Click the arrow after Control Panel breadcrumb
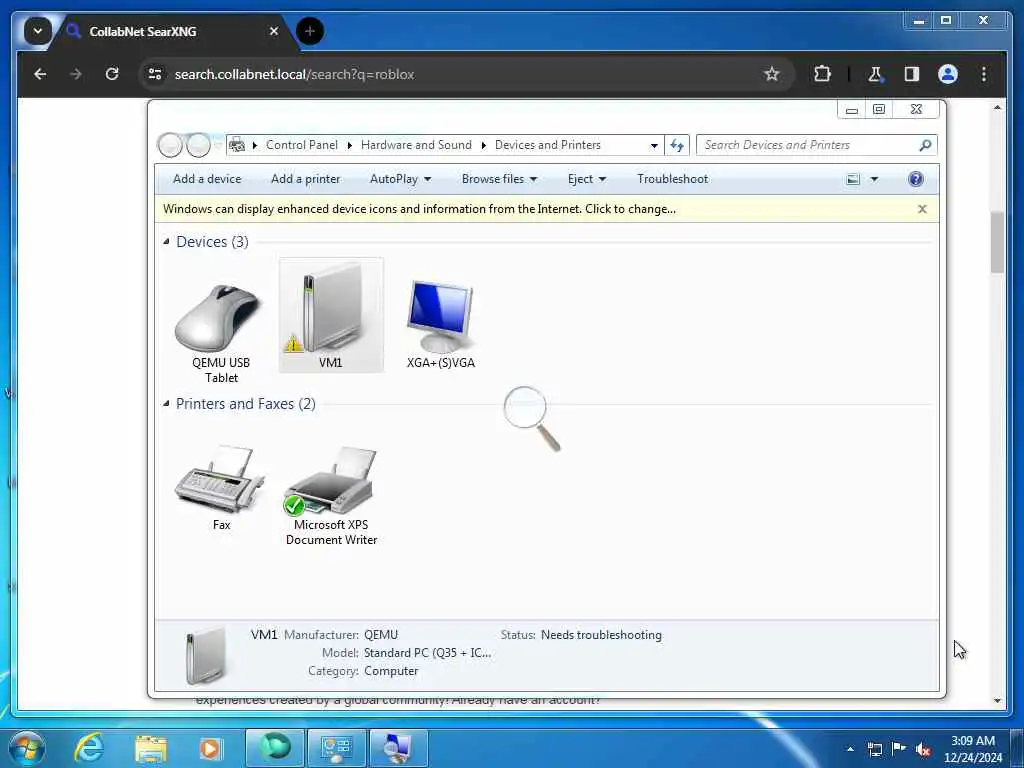The height and width of the screenshot is (768, 1024). click(x=349, y=145)
